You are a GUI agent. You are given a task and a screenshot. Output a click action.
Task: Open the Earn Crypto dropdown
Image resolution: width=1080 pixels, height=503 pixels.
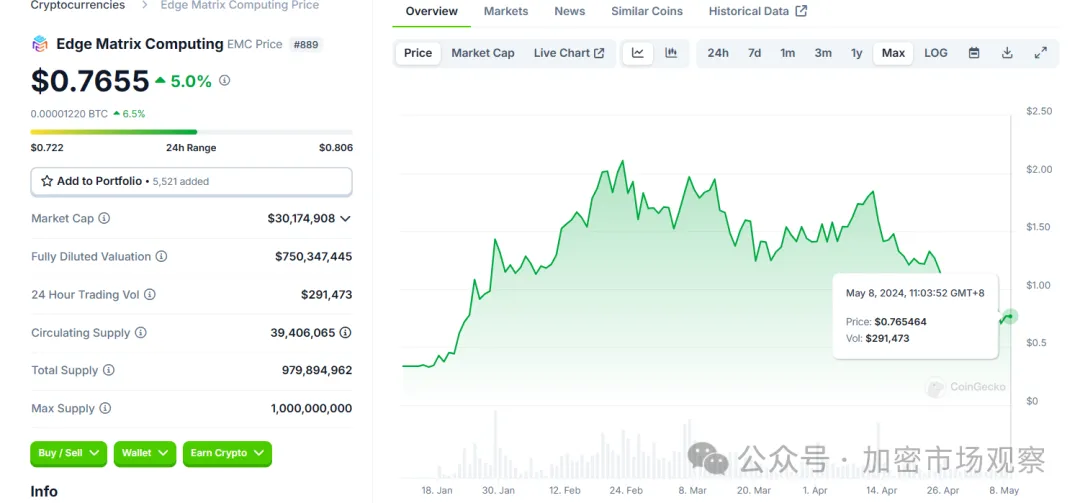pos(226,453)
